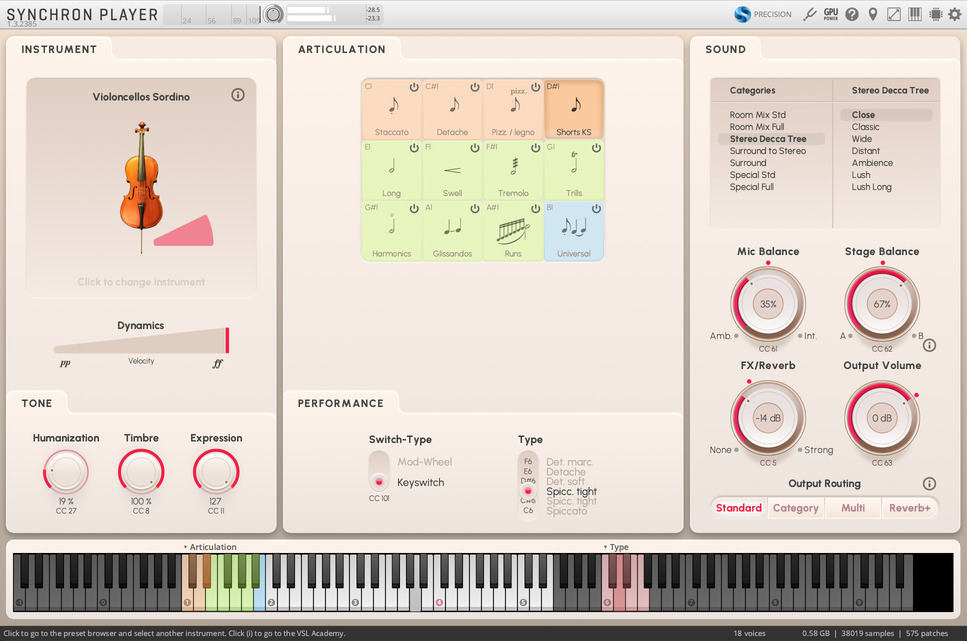Select the Tremolo articulation cell

click(x=513, y=170)
